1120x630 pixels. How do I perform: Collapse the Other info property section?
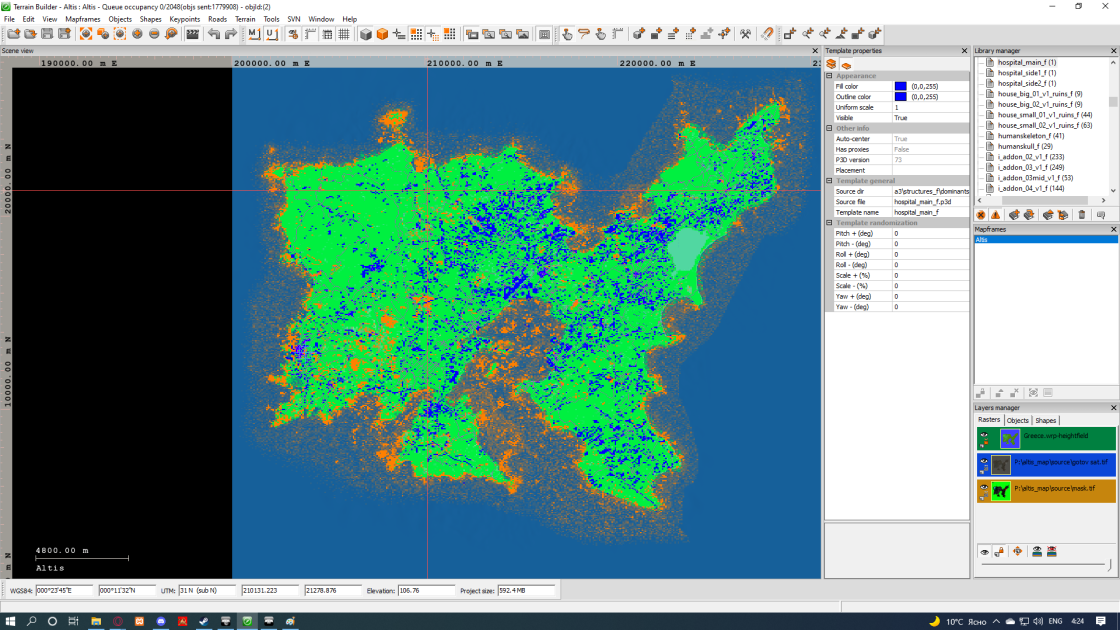tap(829, 129)
